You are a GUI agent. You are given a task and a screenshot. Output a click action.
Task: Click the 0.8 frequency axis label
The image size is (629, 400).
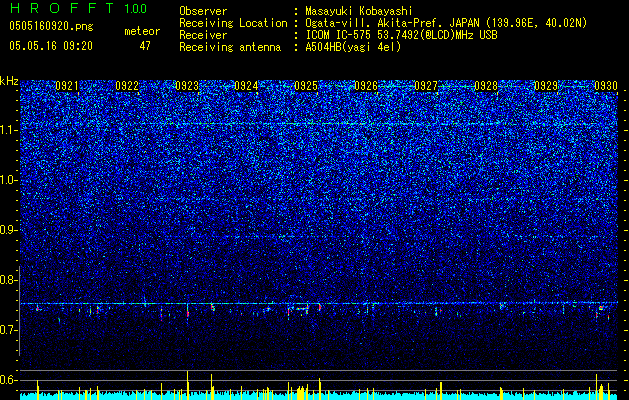click(9, 280)
